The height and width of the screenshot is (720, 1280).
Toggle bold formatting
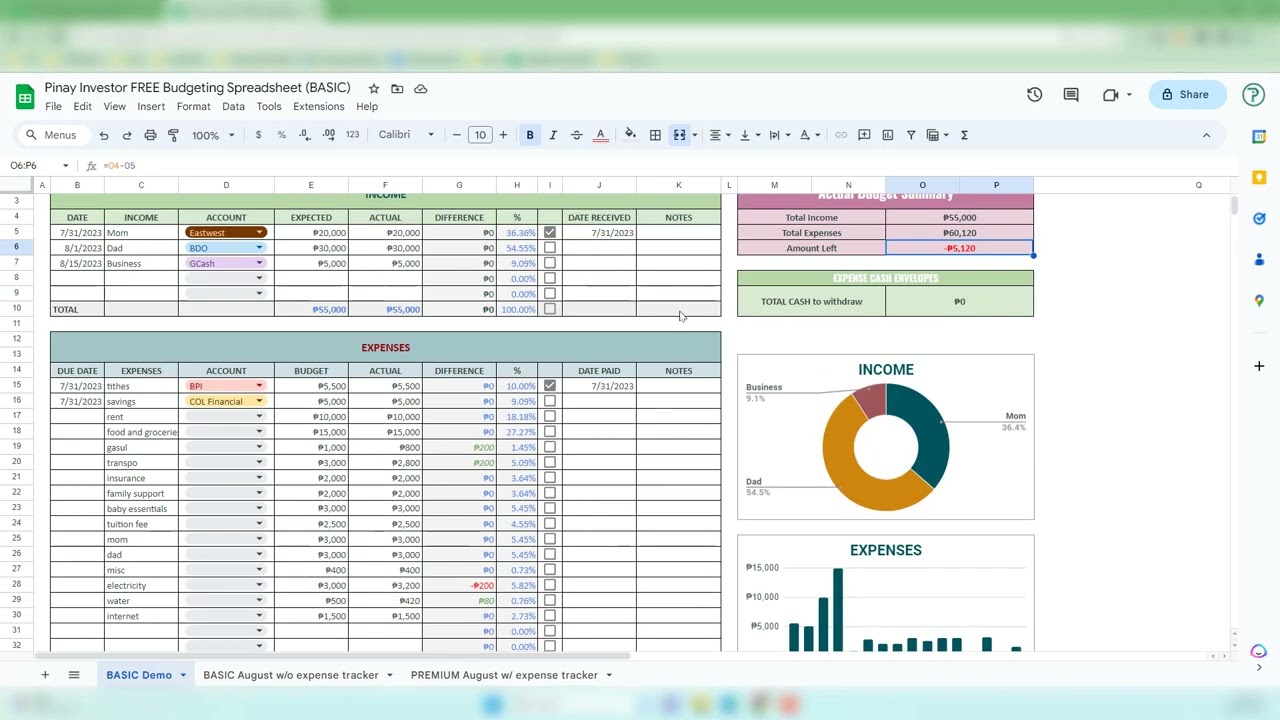click(530, 135)
